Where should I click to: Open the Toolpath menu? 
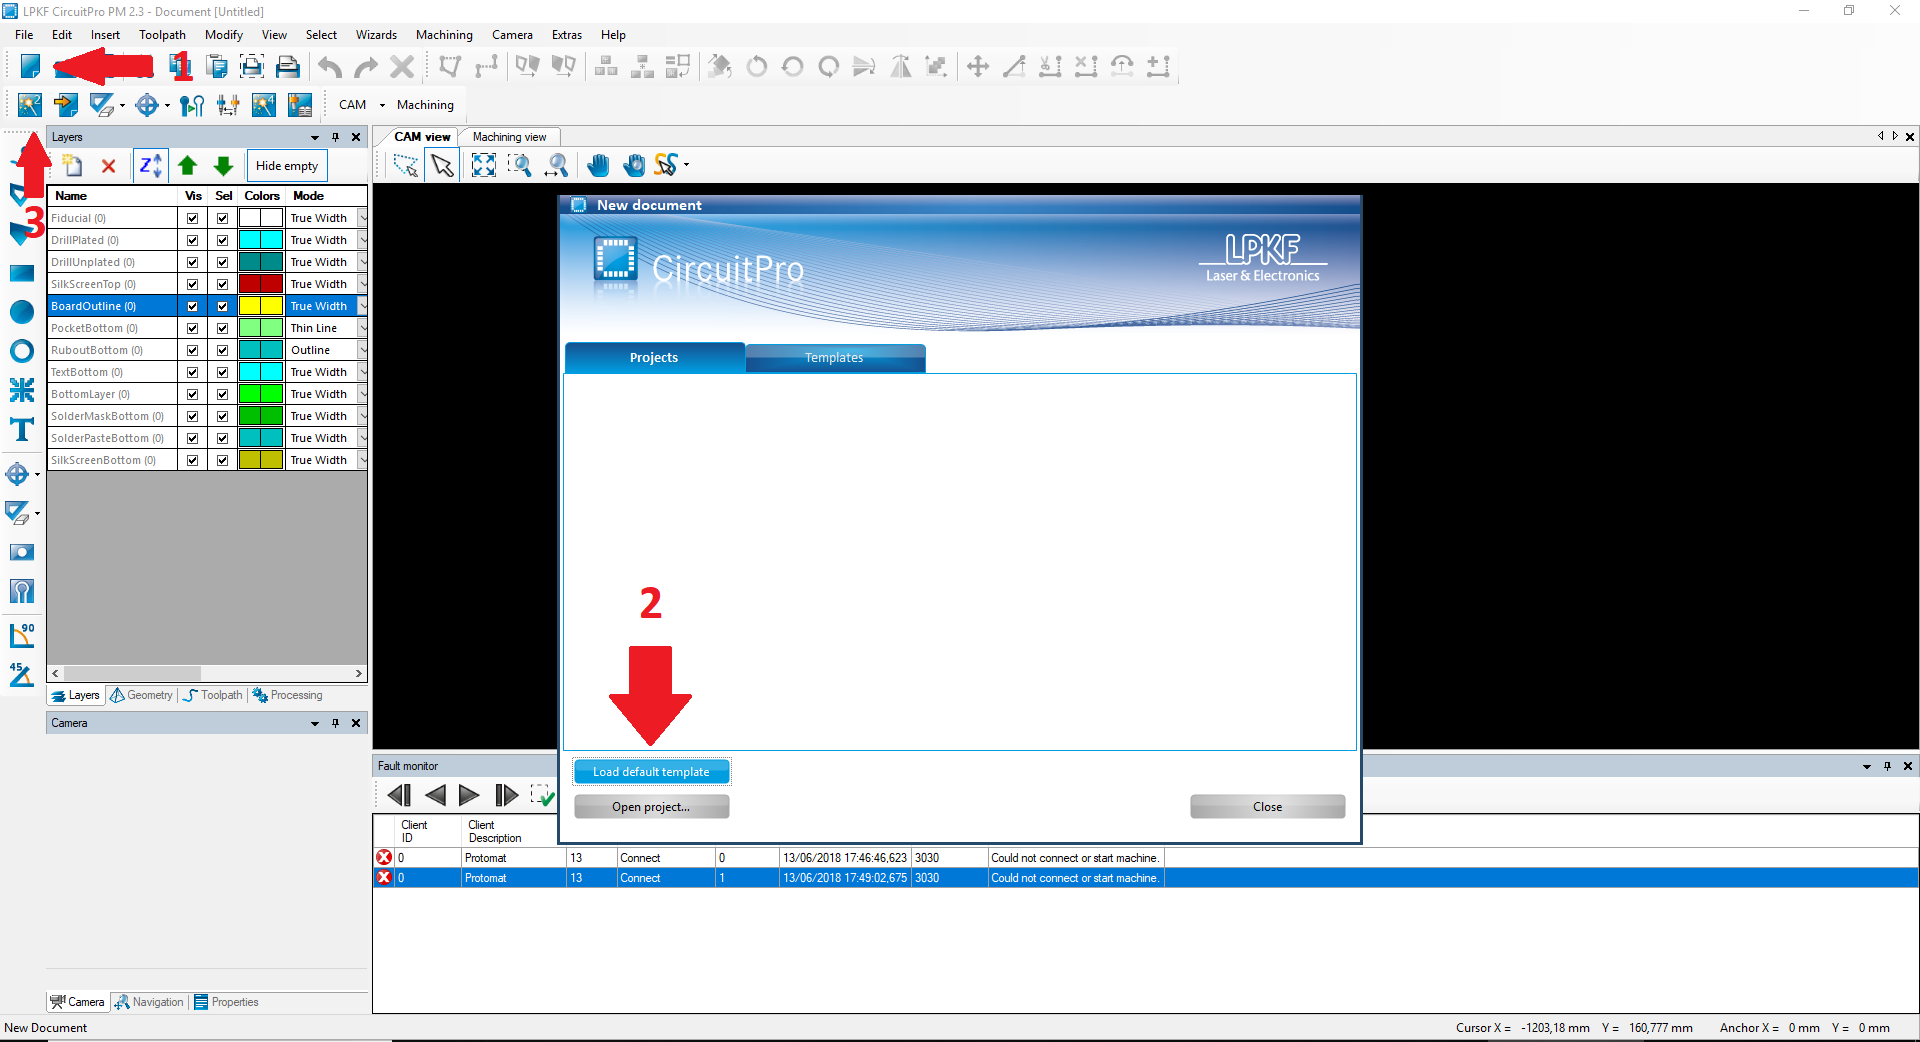pyautogui.click(x=162, y=35)
